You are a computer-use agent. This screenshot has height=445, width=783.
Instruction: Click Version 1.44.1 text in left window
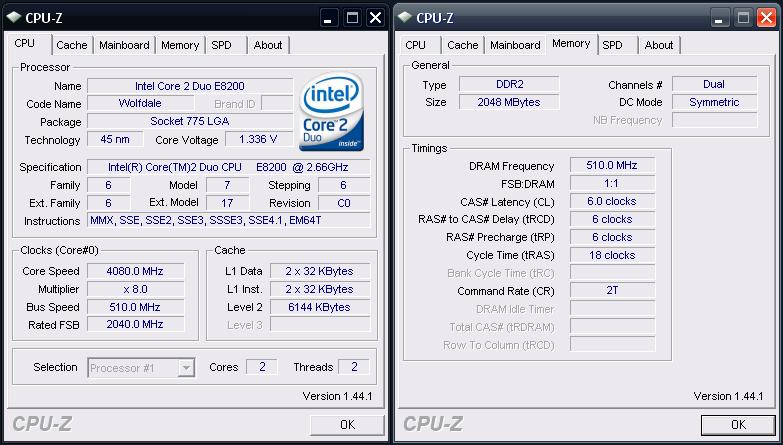coord(338,396)
